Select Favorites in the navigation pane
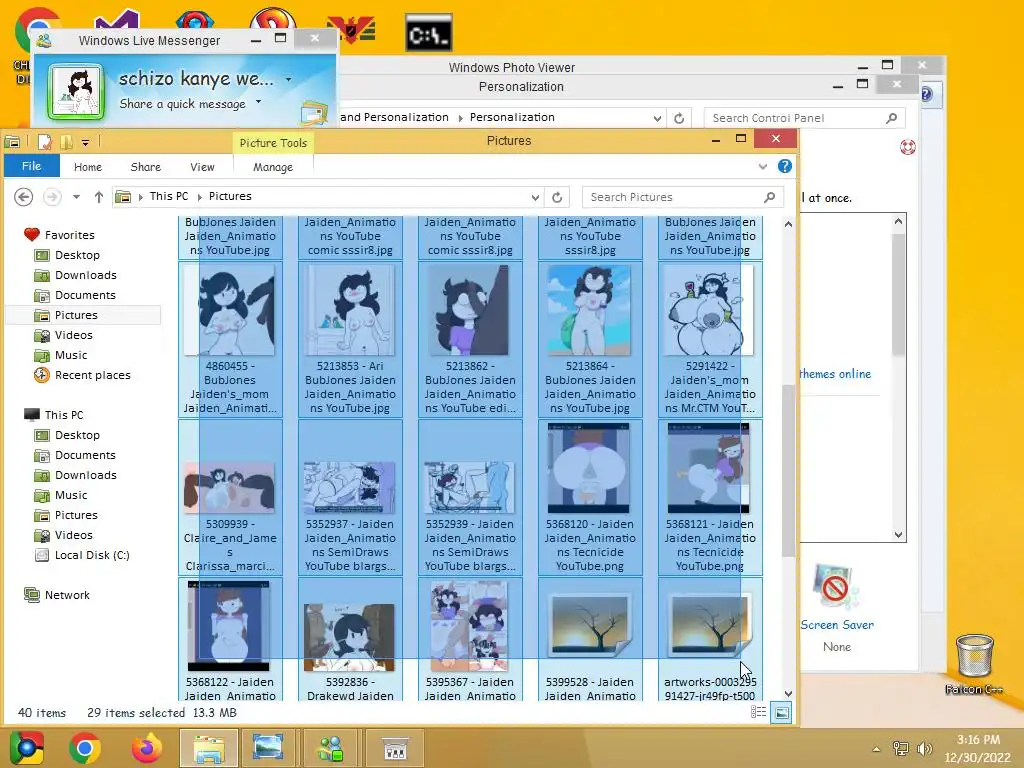1024x768 pixels. click(69, 234)
